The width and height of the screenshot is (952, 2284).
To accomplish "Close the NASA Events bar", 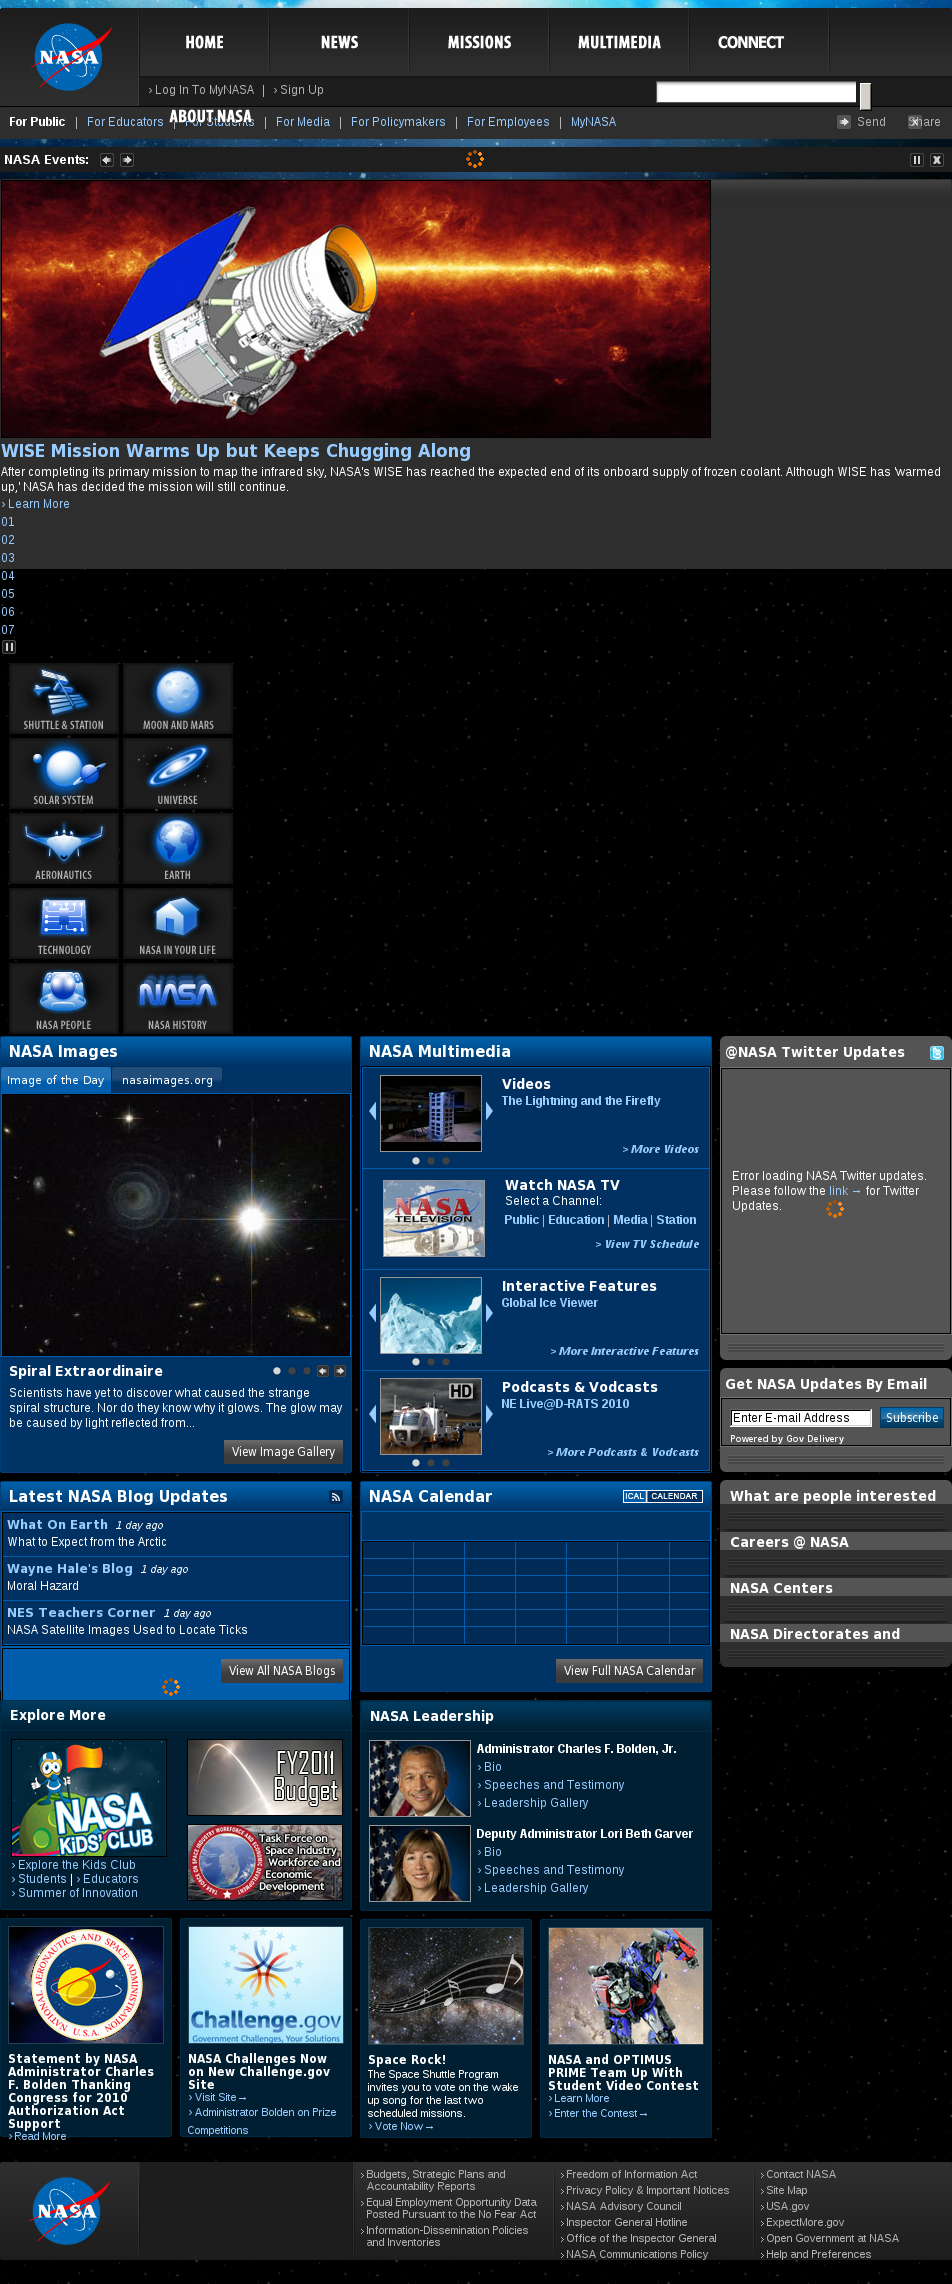I will [937, 160].
